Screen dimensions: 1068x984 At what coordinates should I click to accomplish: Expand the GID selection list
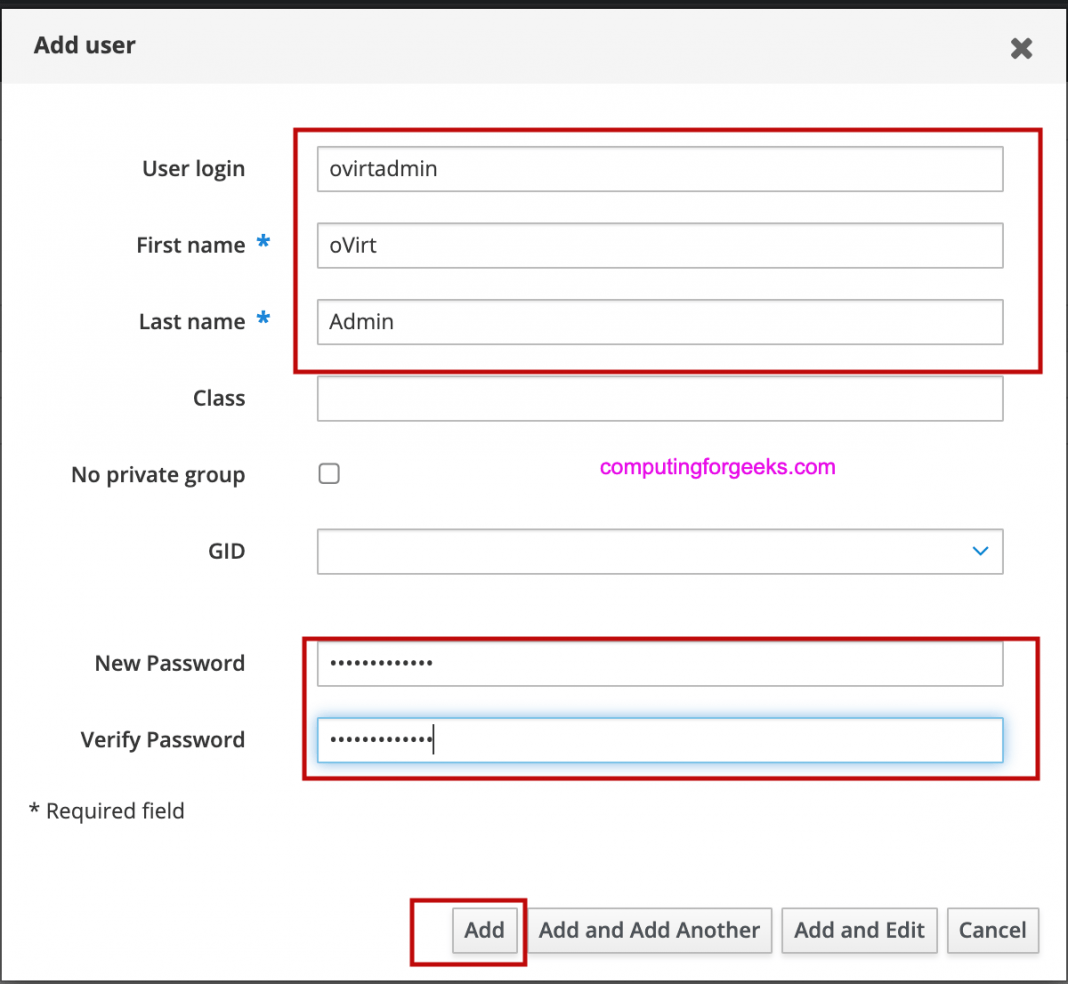point(980,551)
